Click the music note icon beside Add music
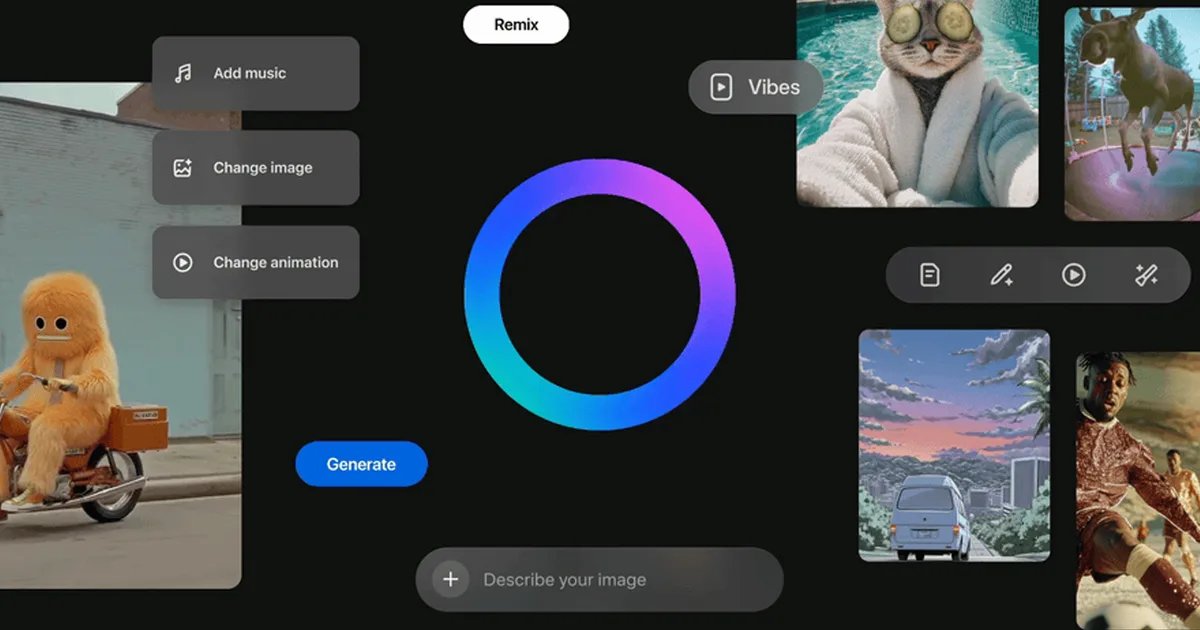 coord(183,73)
